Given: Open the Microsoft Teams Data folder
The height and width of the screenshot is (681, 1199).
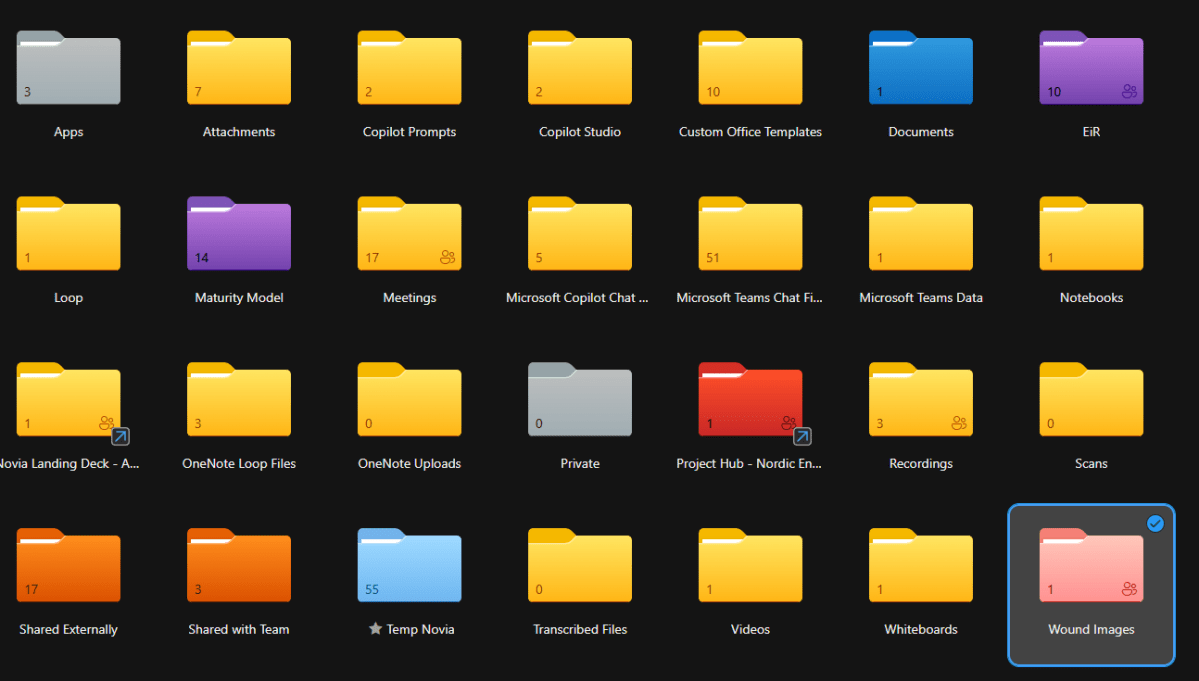Looking at the screenshot, I should coord(920,234).
